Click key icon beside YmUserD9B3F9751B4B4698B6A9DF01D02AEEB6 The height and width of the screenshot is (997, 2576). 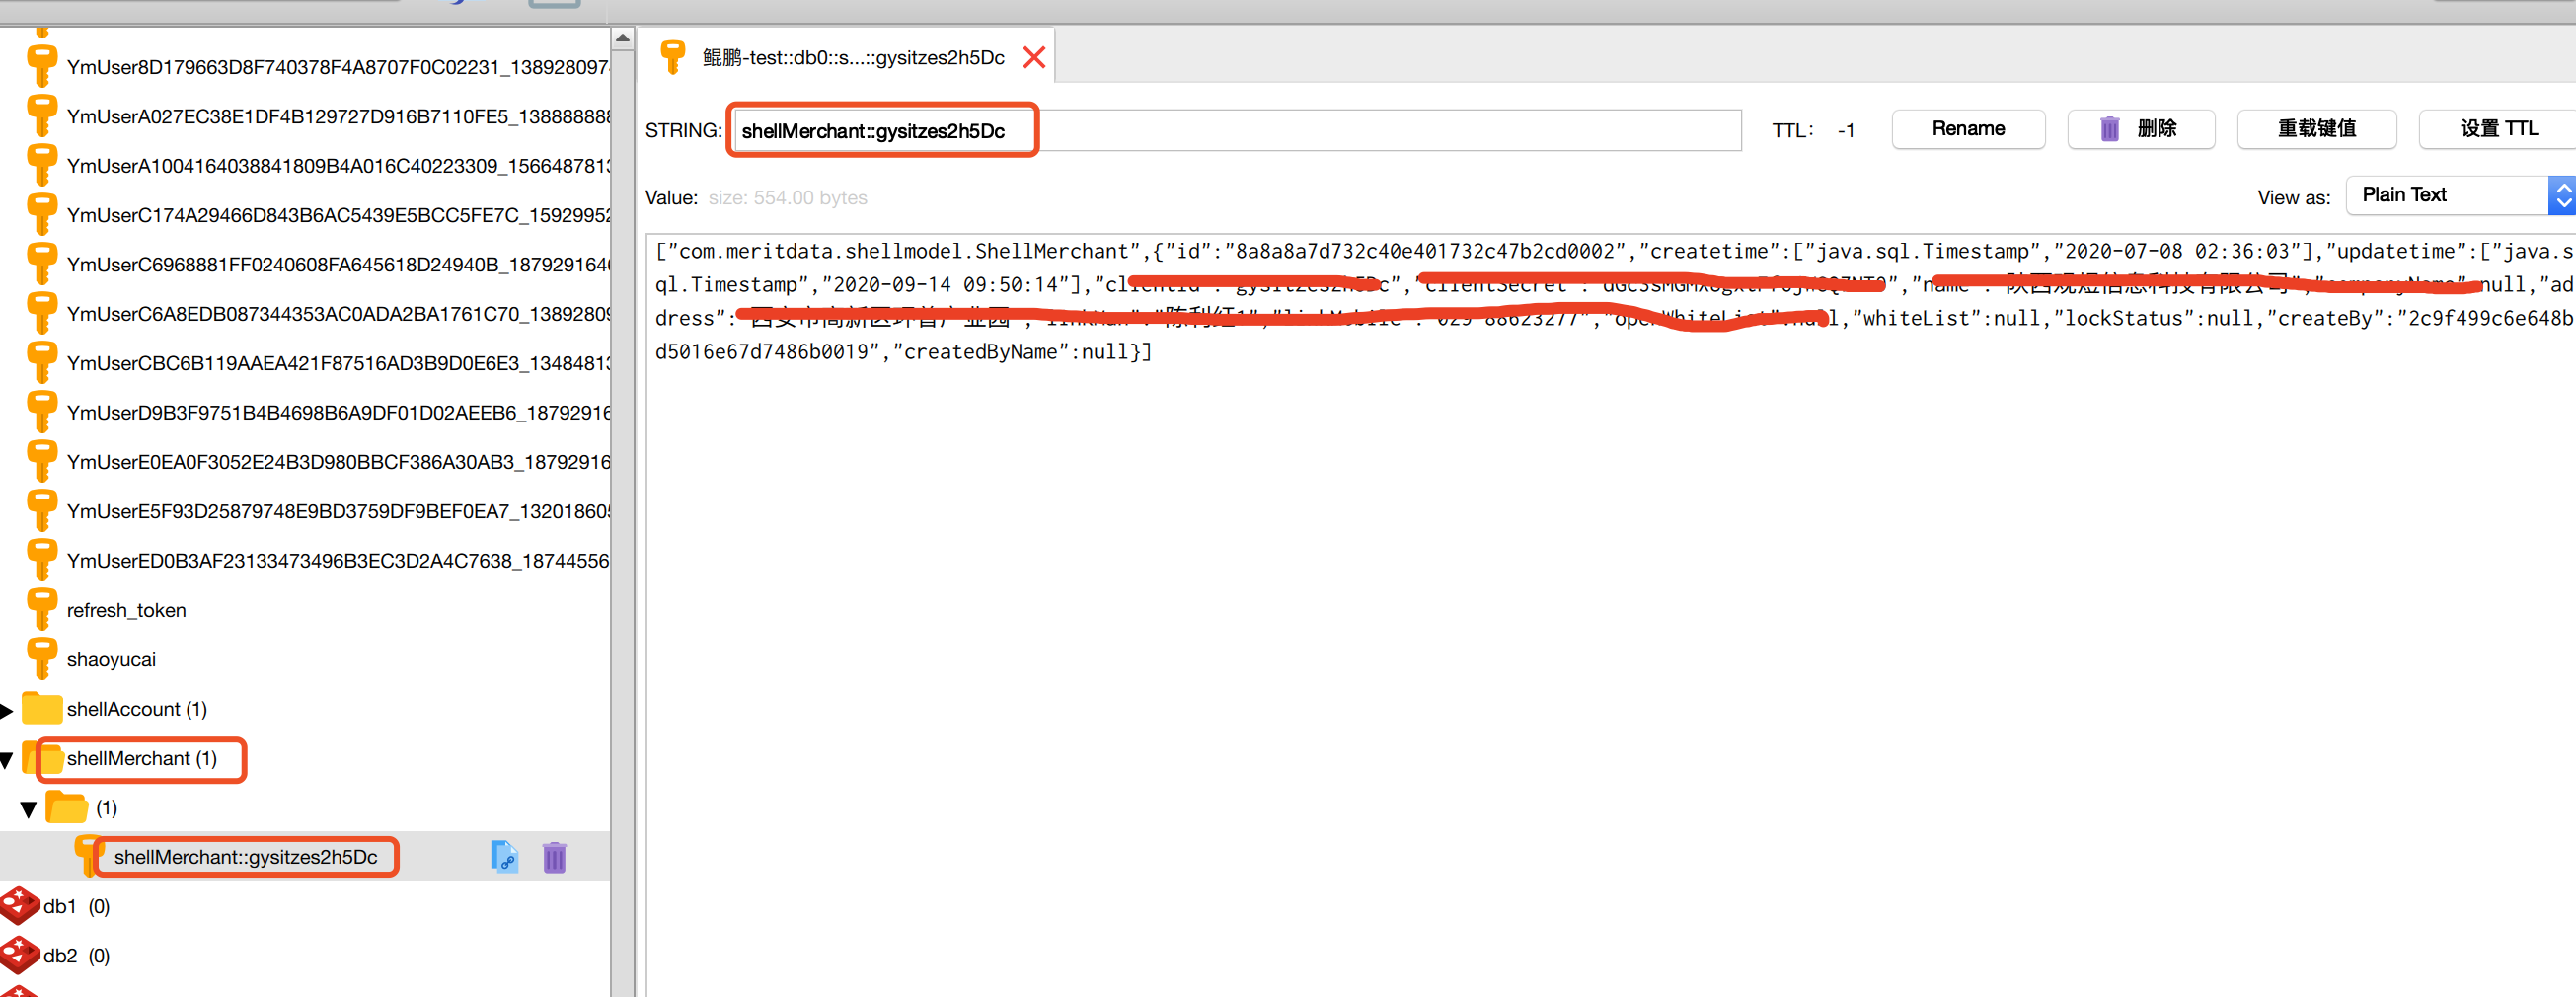click(41, 412)
